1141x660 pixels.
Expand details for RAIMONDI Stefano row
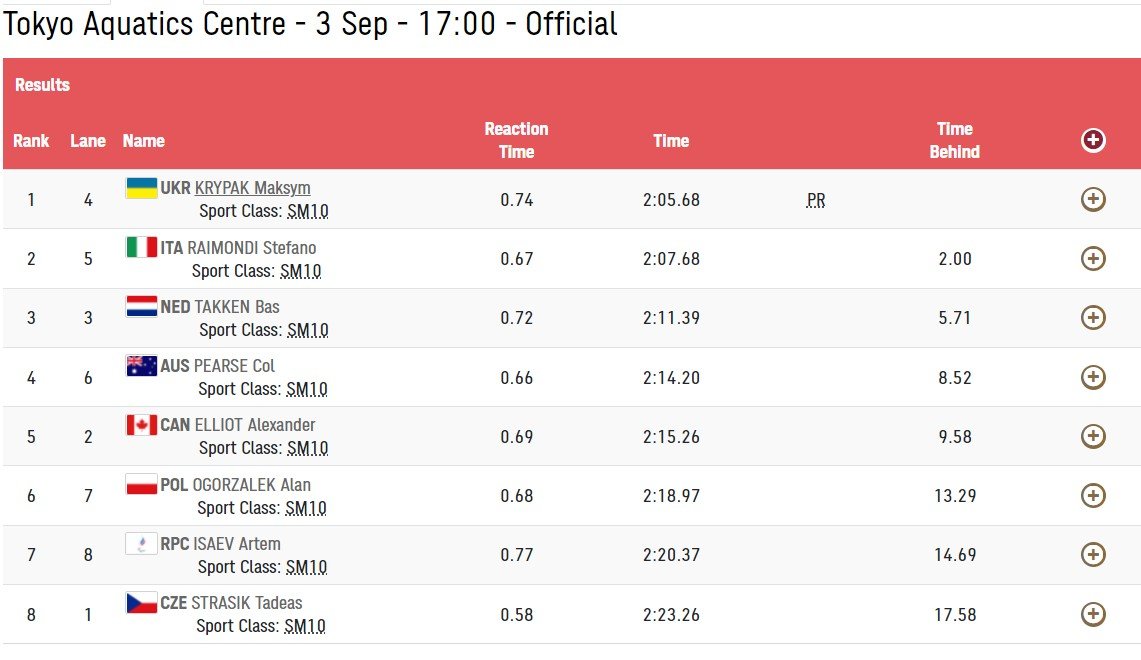pyautogui.click(x=1093, y=259)
